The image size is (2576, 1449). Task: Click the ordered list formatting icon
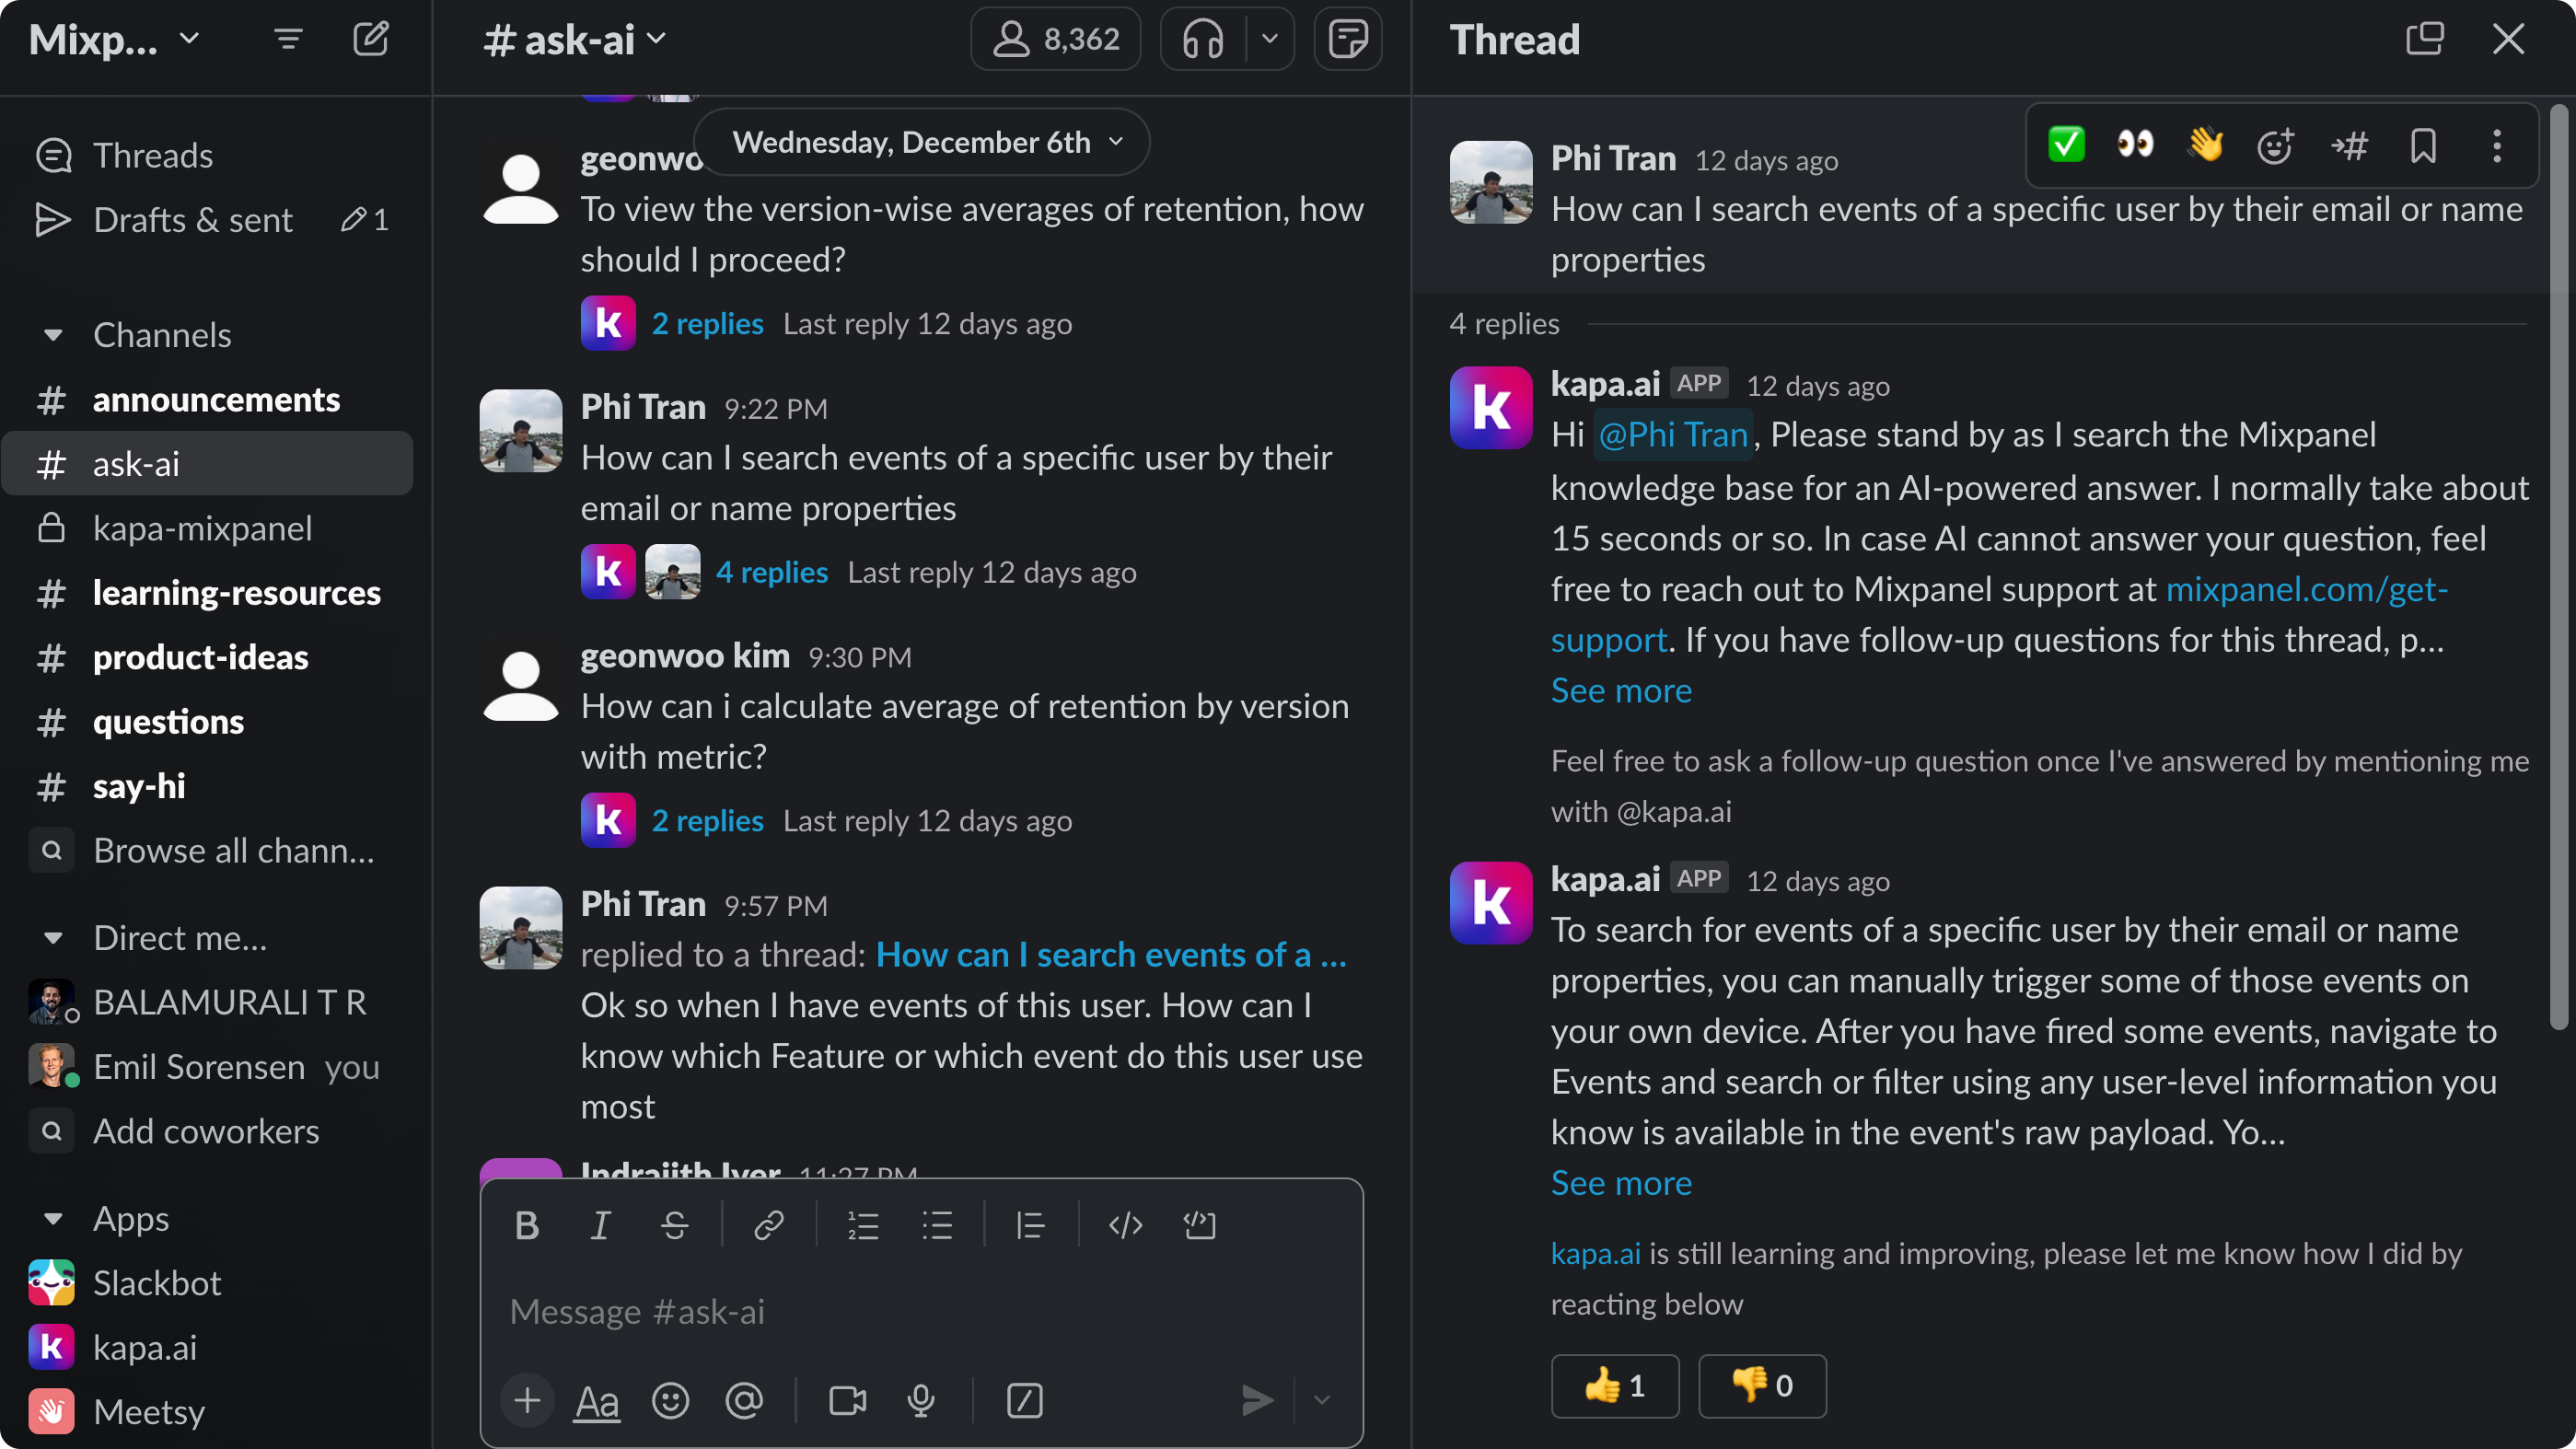[x=862, y=1226]
